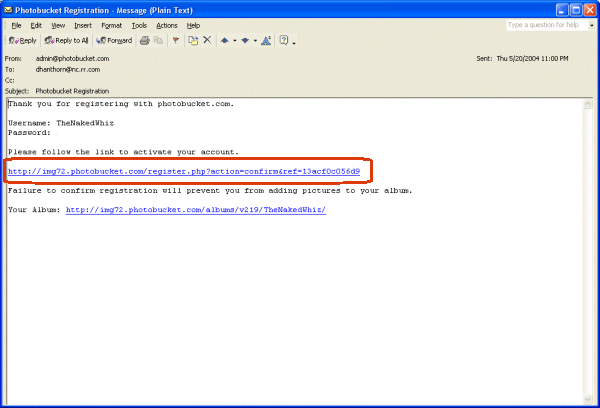This screenshot has width=600, height=408.
Task: Open the File menu
Action: [x=16, y=26]
